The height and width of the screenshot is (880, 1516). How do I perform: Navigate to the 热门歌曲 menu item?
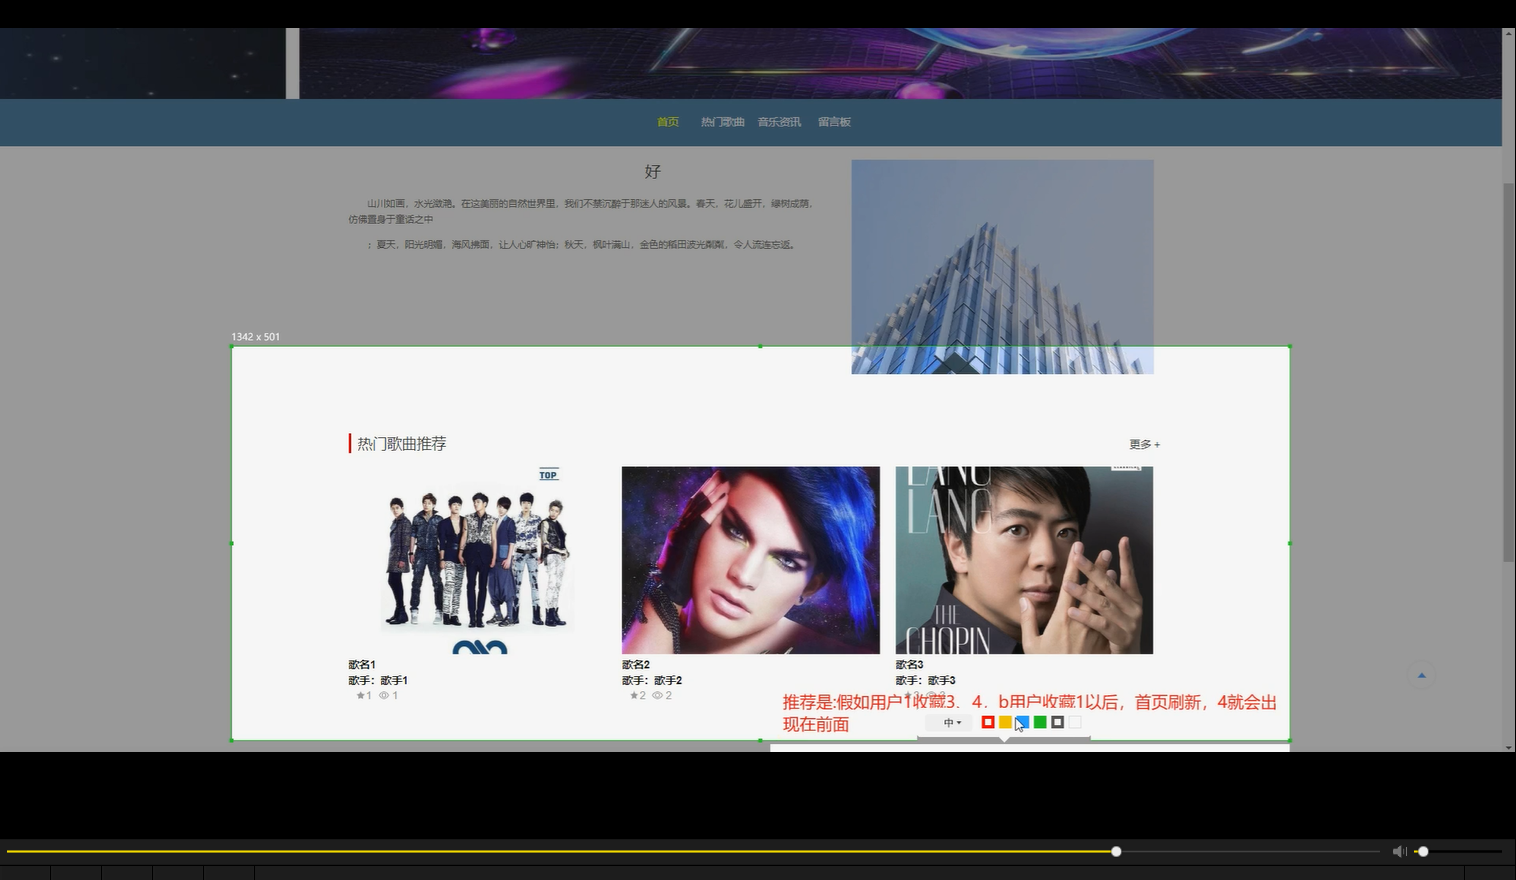[723, 121]
